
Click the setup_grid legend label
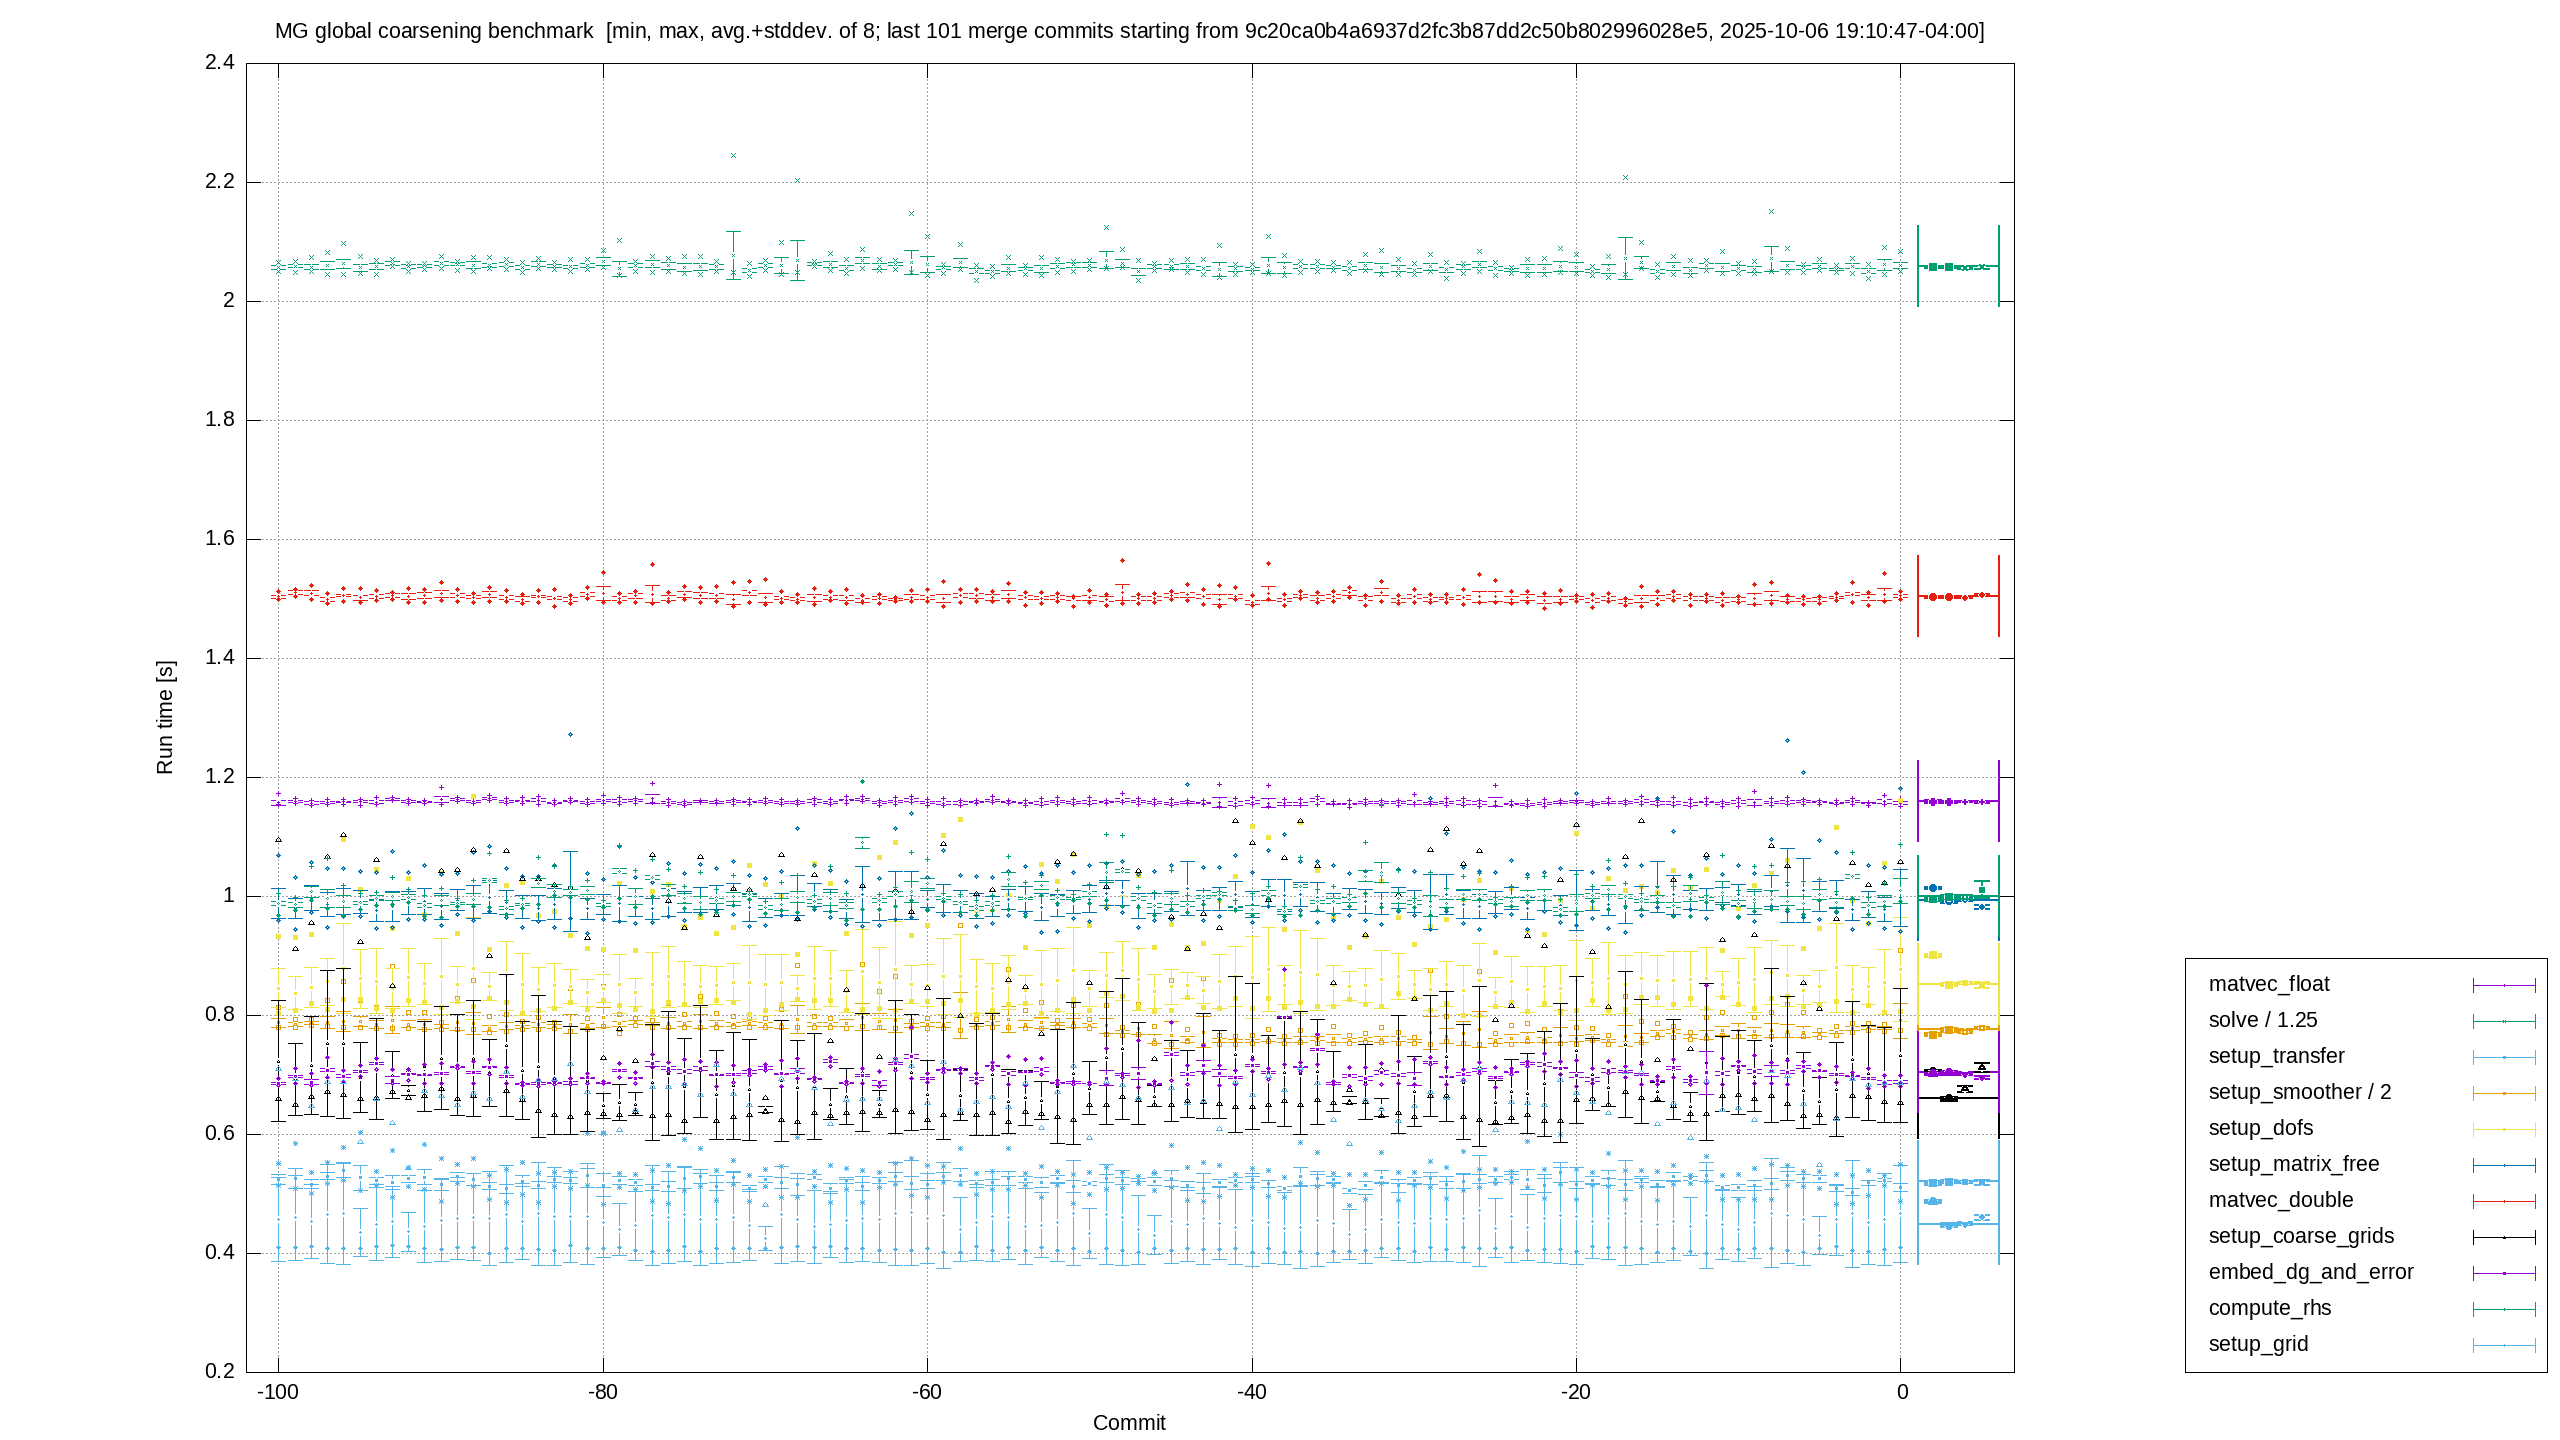(2258, 1344)
